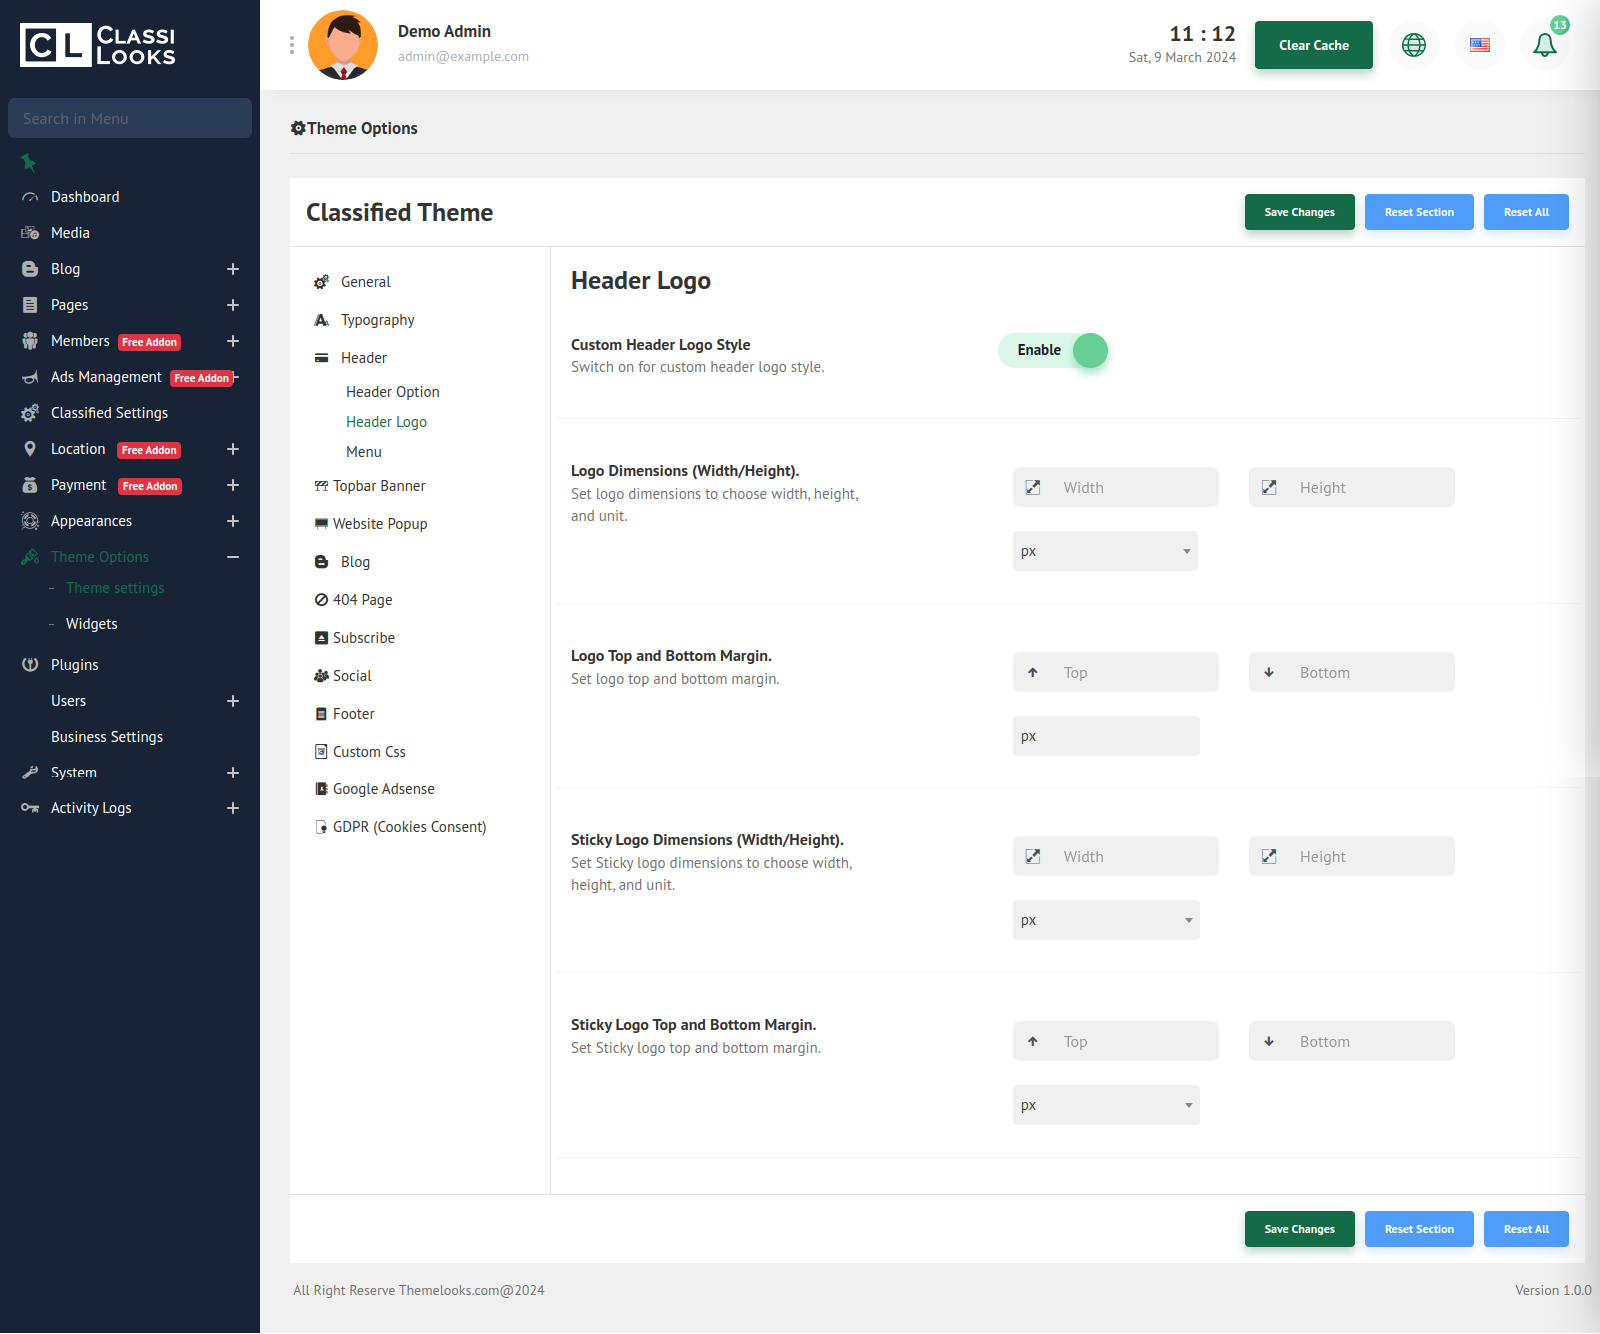Image resolution: width=1600 pixels, height=1334 pixels.
Task: Open unit dropdown for Sticky Logo Margin
Action: pos(1105,1106)
